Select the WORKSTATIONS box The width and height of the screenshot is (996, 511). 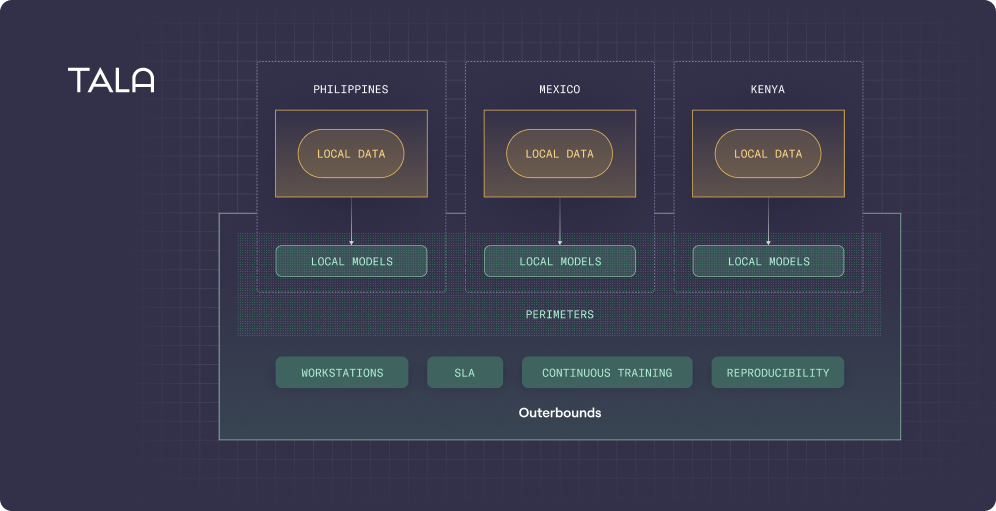click(x=342, y=372)
